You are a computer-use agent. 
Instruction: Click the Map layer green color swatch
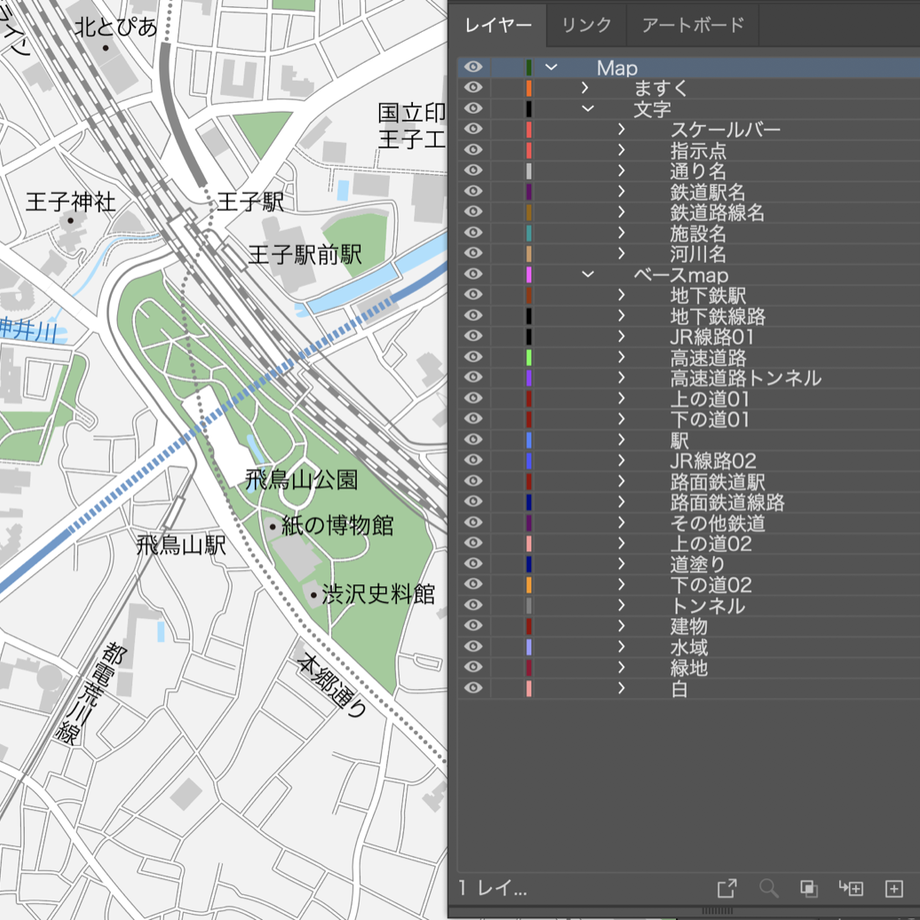point(529,67)
